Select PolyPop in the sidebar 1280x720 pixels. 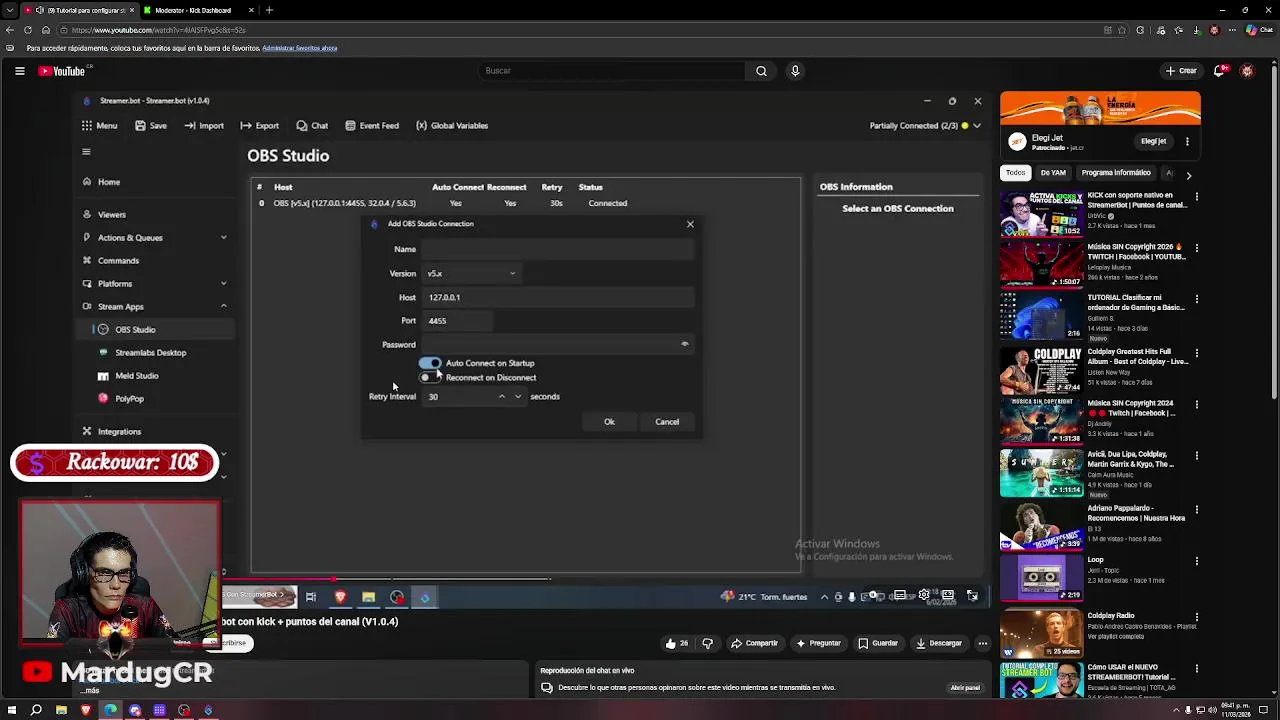point(129,399)
